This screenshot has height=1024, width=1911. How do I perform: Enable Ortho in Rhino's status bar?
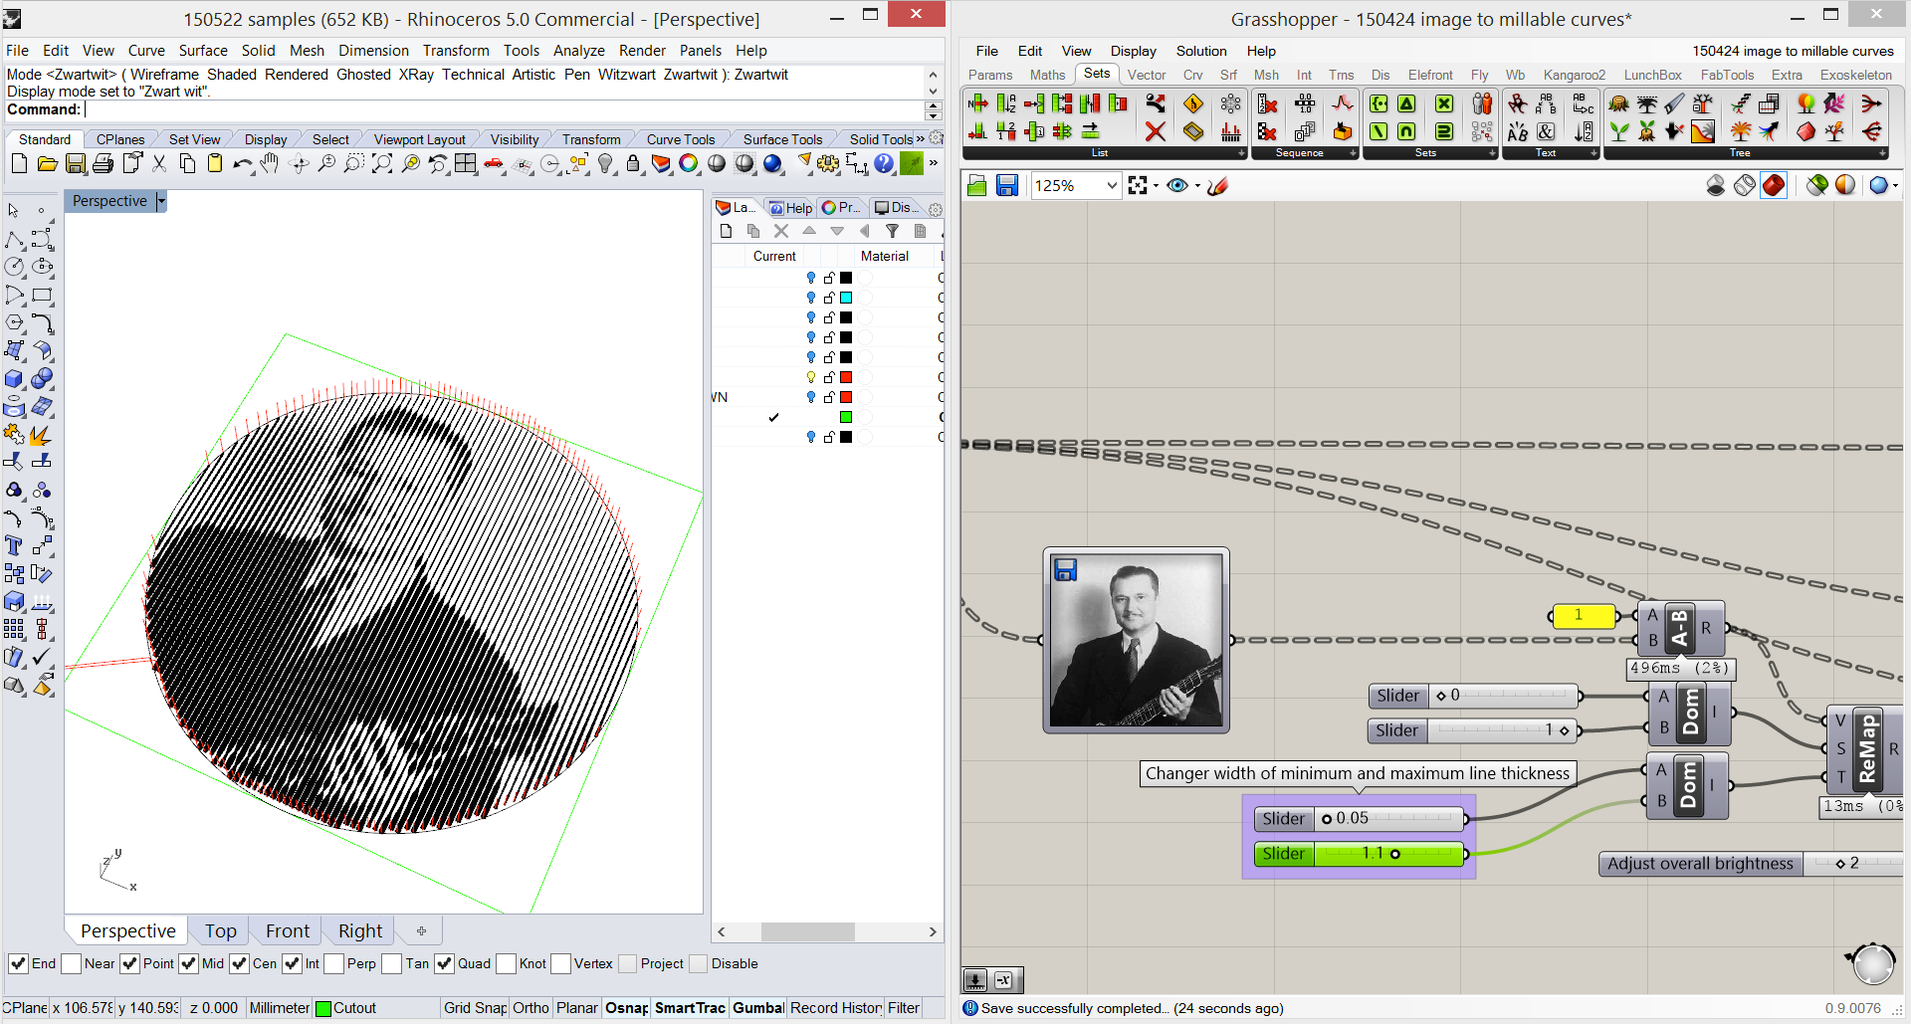pos(530,1008)
